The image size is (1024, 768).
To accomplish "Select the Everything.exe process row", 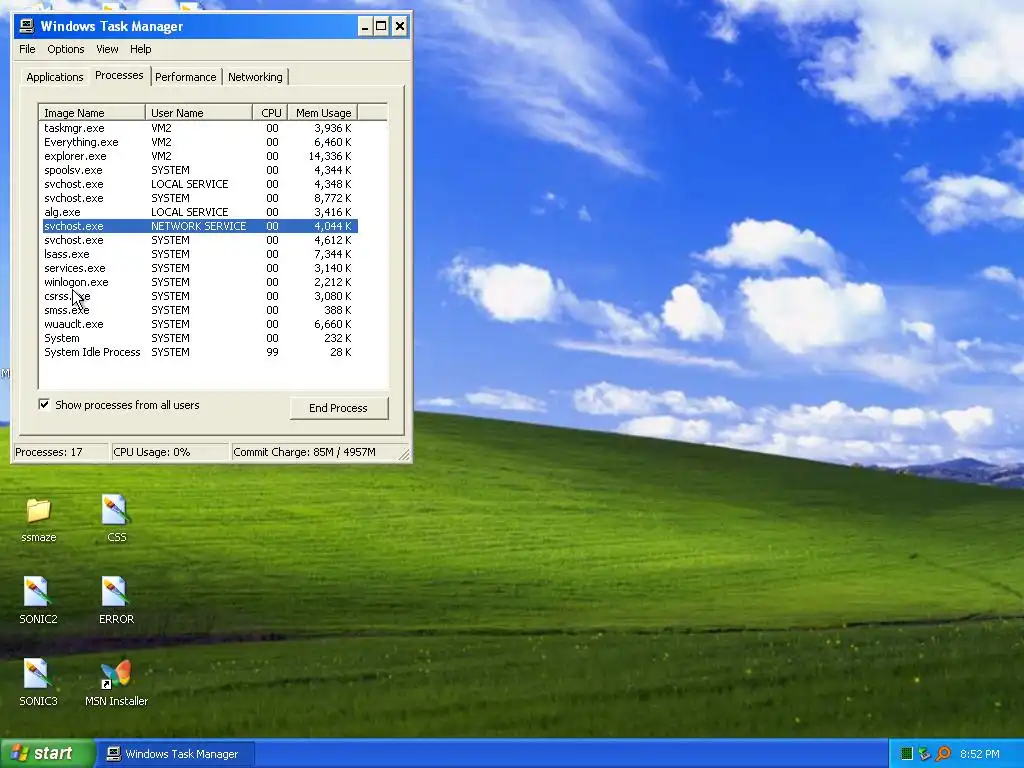I will 200,142.
